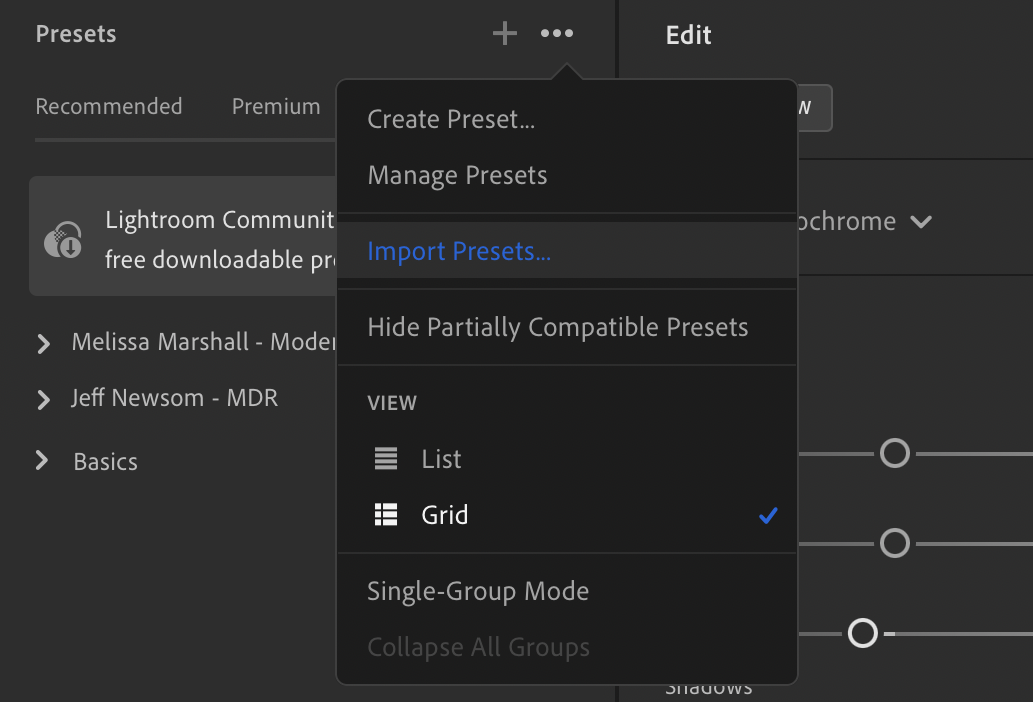Expand the Basics preset group

click(42, 460)
